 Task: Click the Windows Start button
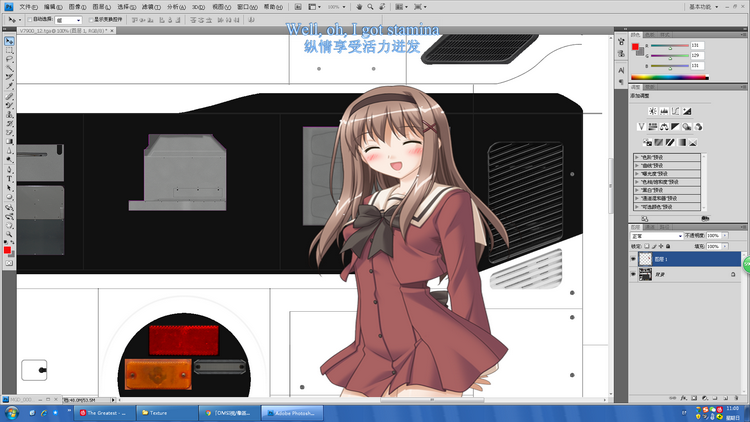[x=11, y=413]
